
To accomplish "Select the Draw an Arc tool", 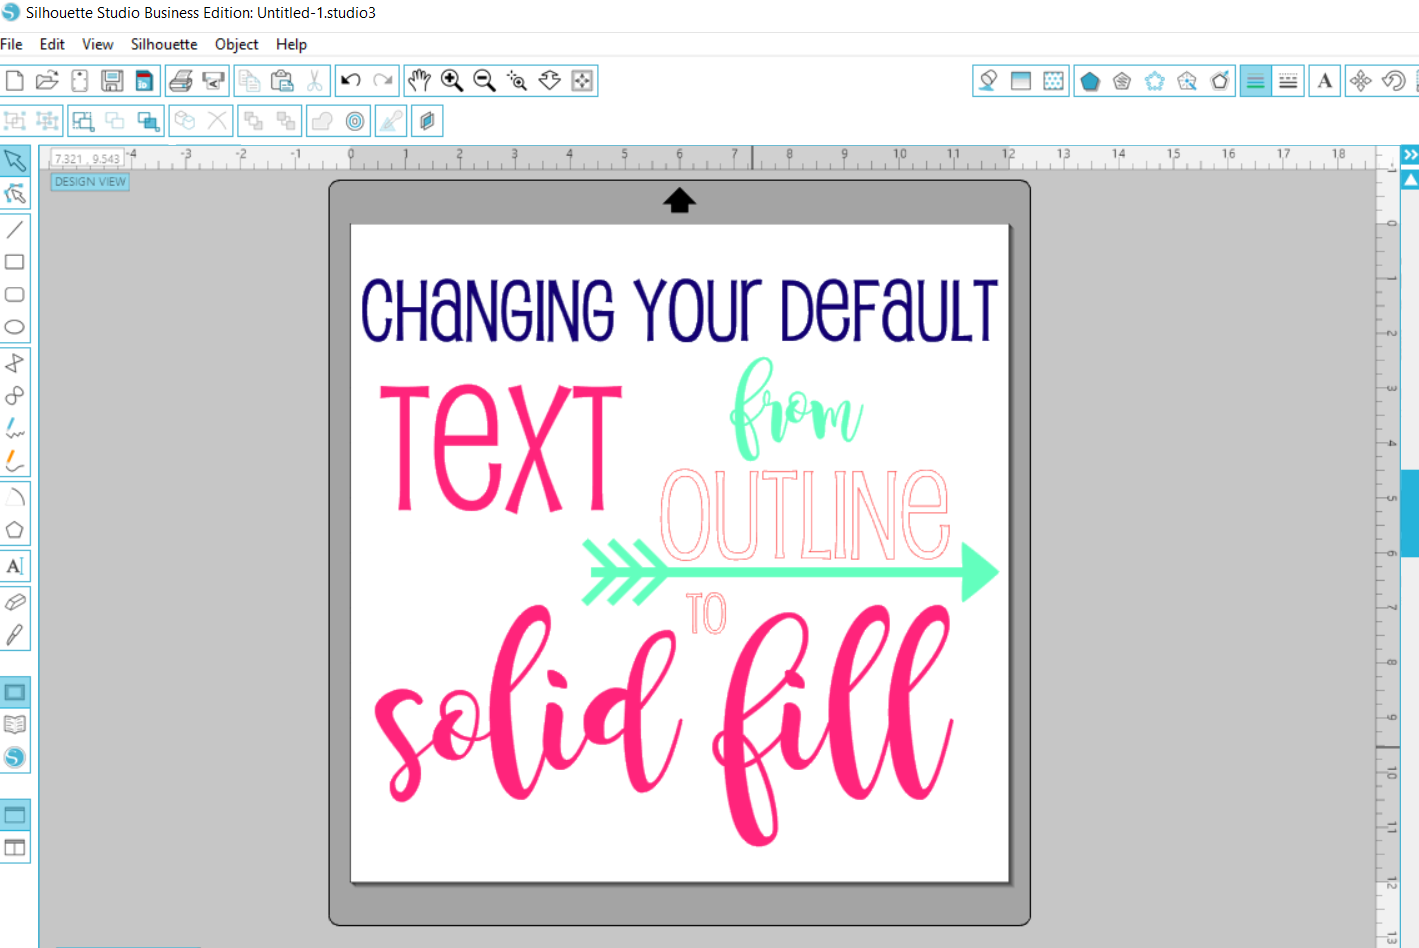I will (15, 497).
